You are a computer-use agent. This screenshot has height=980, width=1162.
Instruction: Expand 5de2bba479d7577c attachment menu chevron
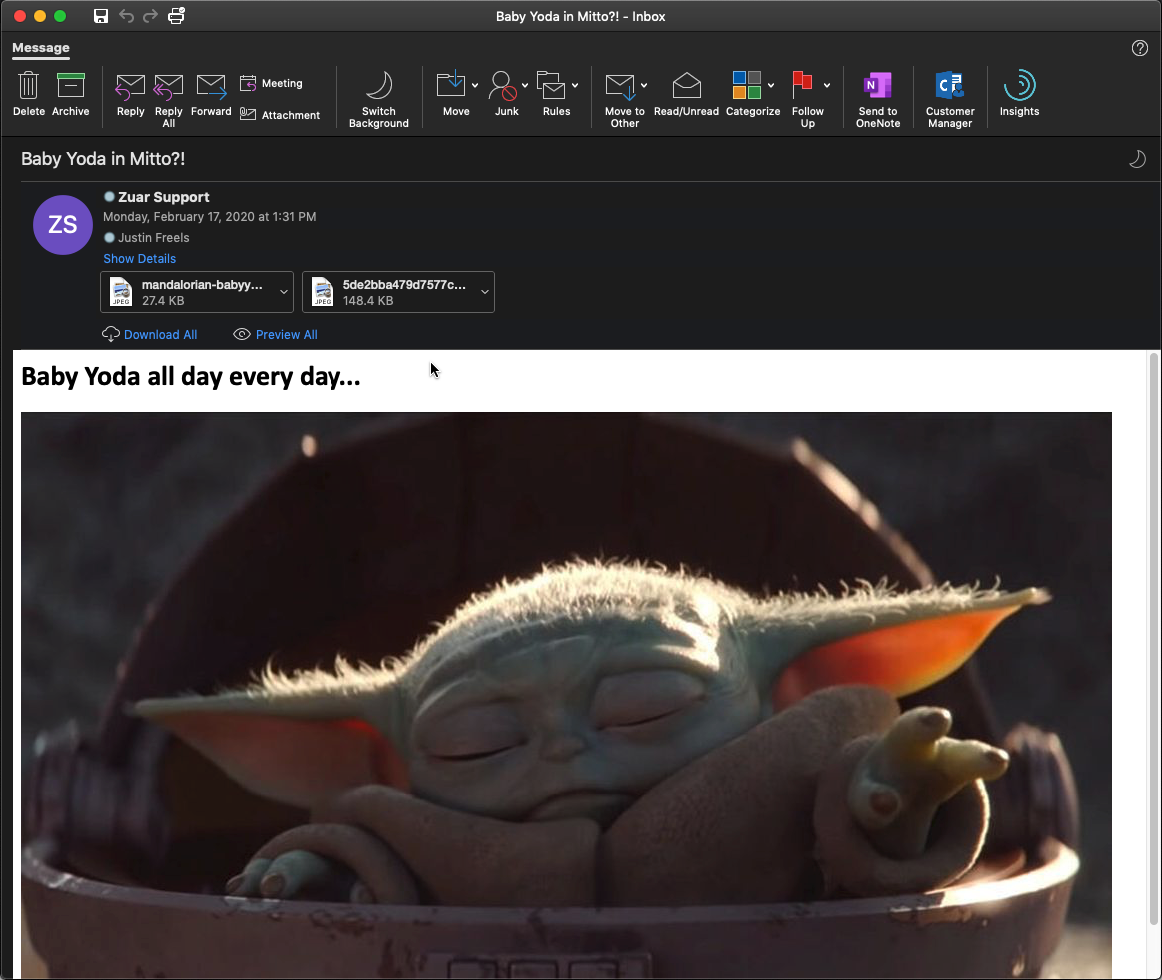(x=485, y=292)
